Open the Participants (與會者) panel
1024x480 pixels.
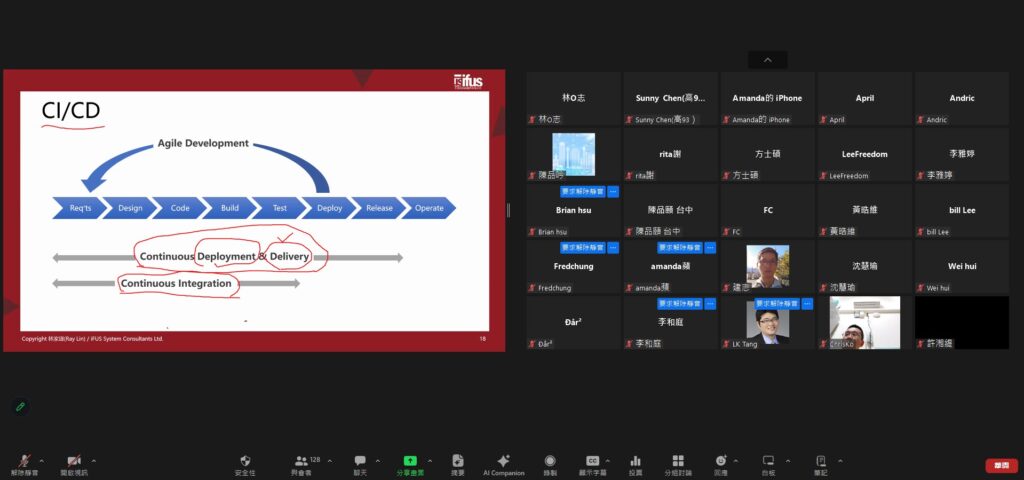[301, 461]
